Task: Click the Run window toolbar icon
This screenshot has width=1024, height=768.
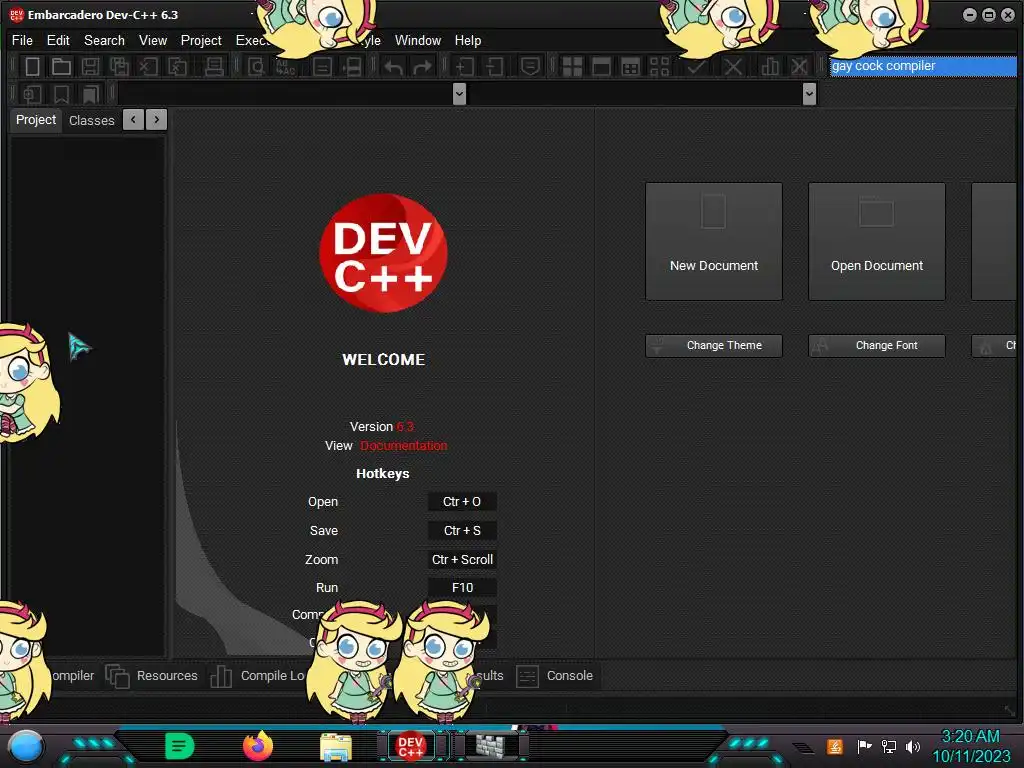Action: (x=601, y=67)
